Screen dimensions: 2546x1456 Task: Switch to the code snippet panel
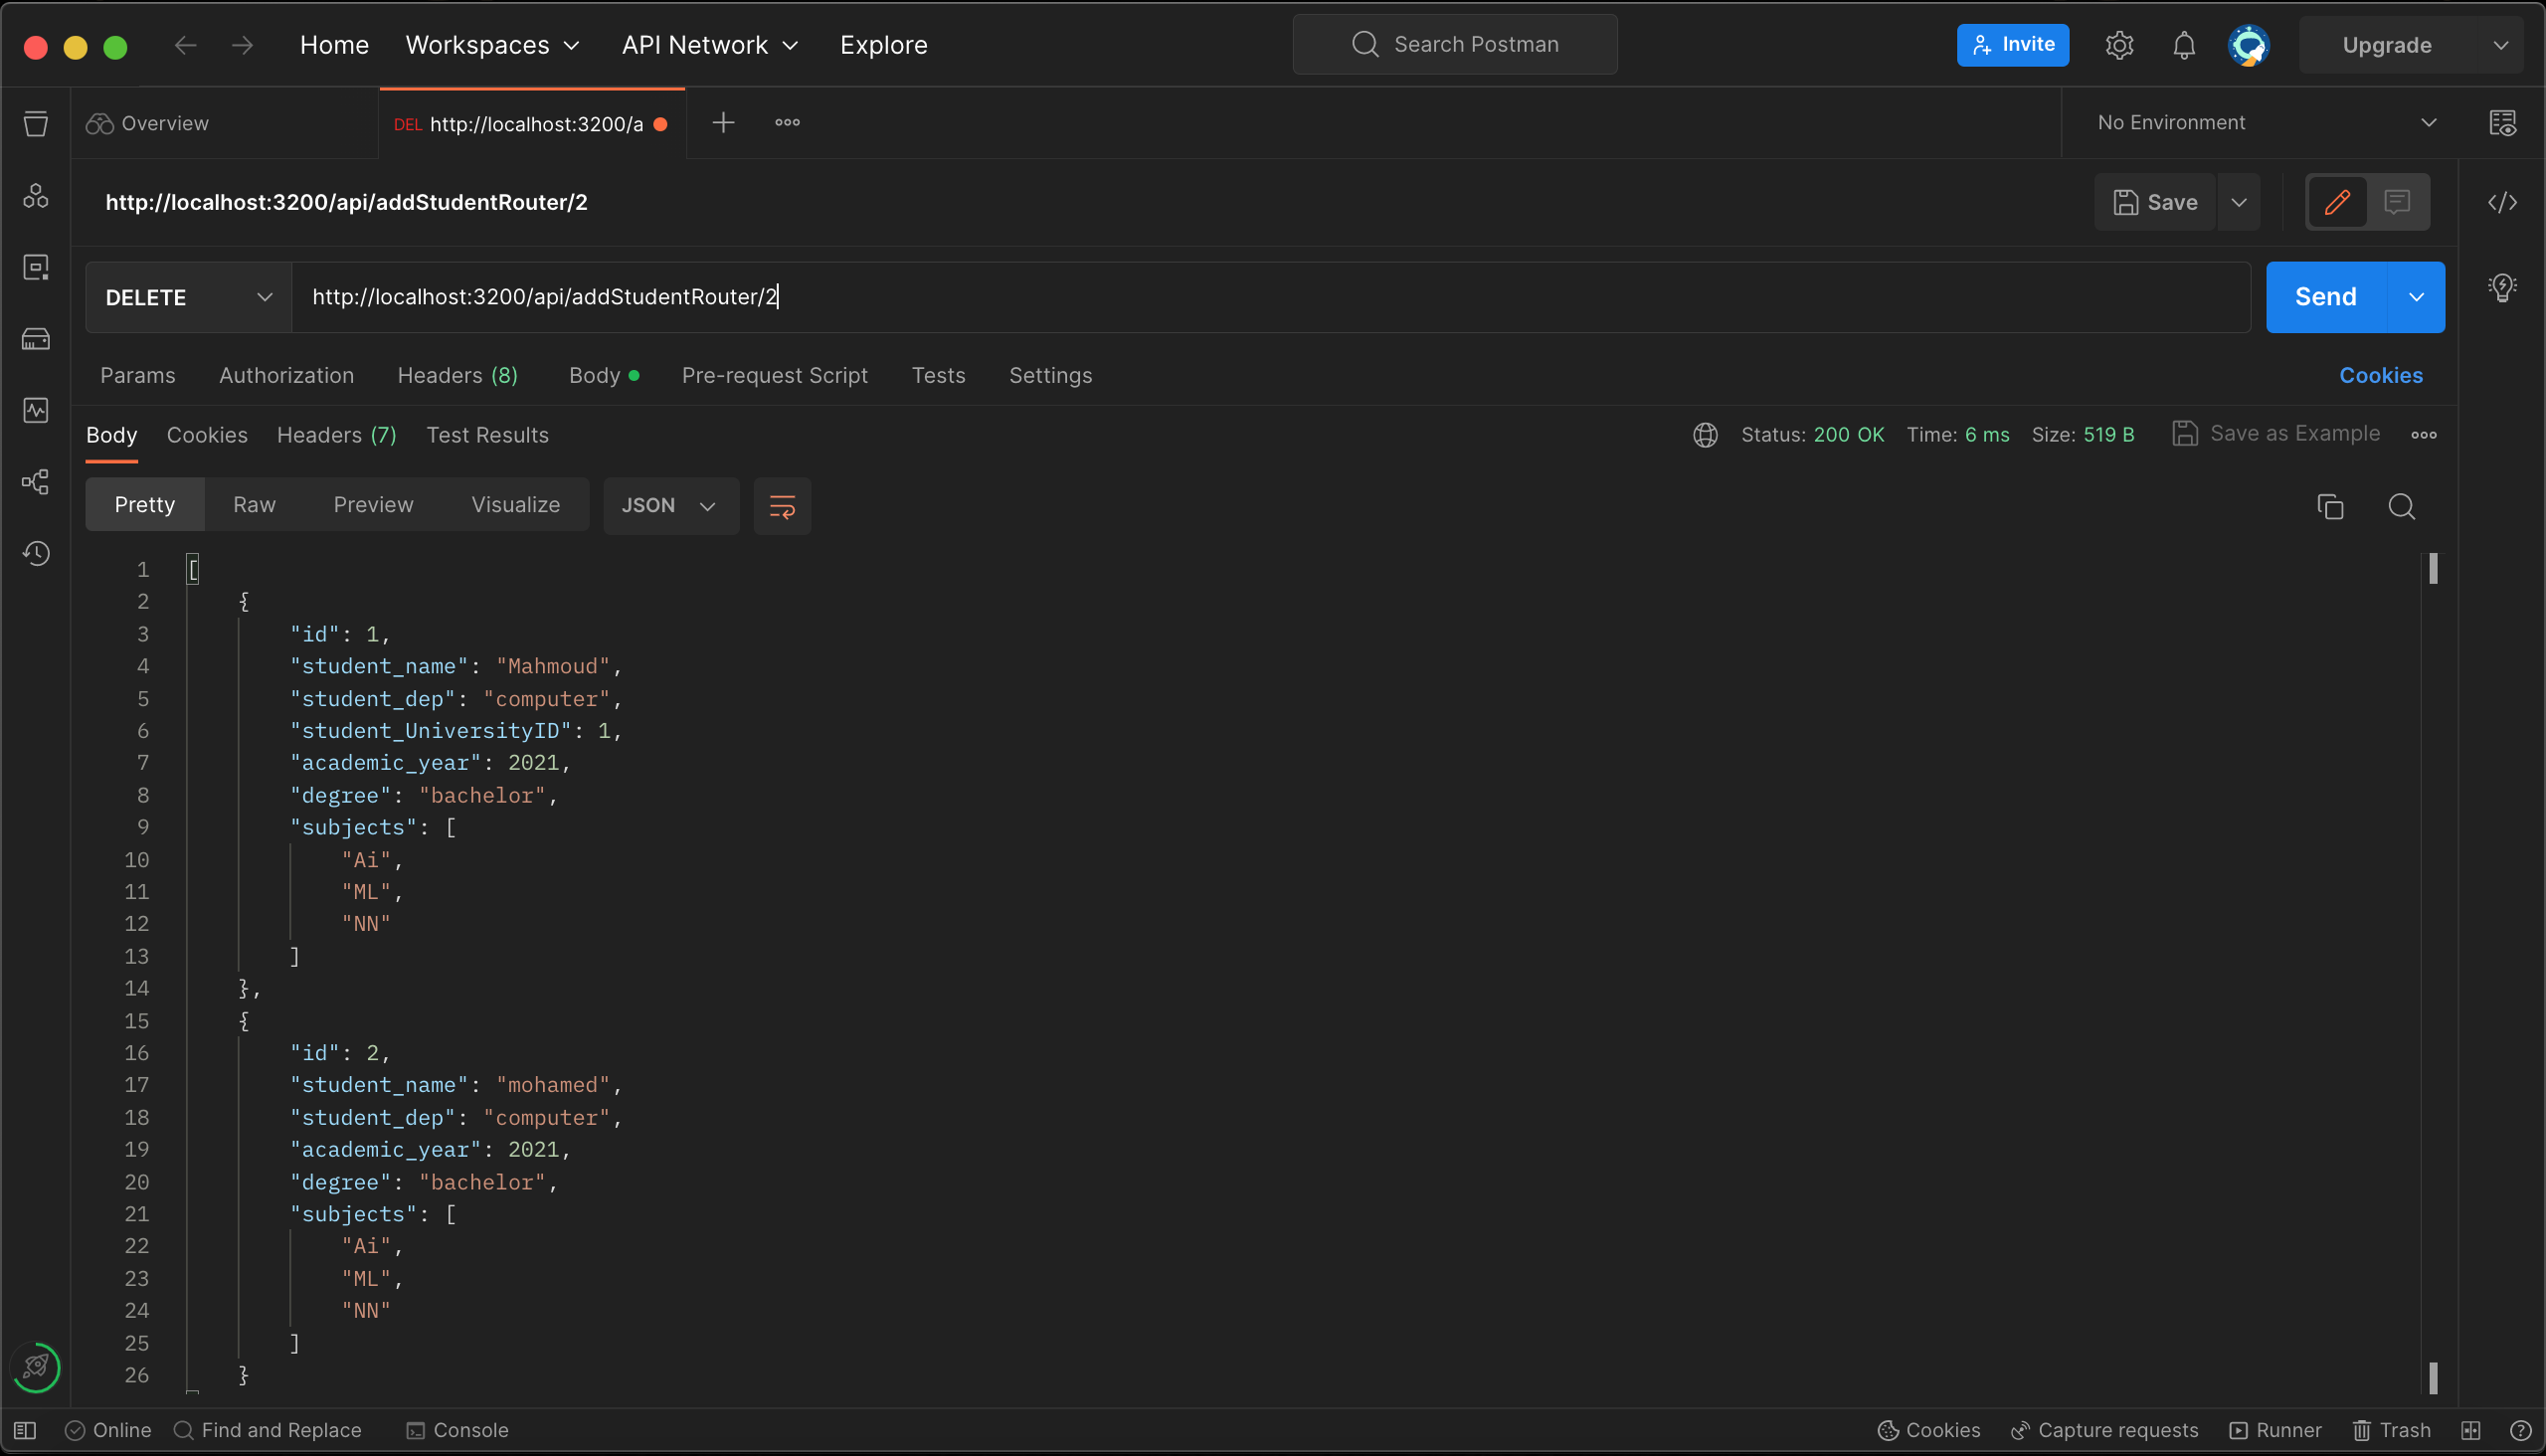pos(2504,201)
